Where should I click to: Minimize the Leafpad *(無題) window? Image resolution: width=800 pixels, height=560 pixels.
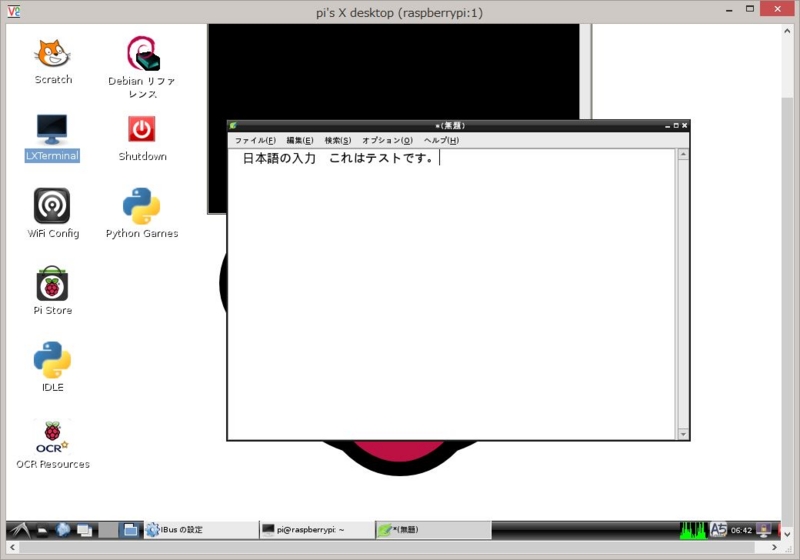point(667,126)
